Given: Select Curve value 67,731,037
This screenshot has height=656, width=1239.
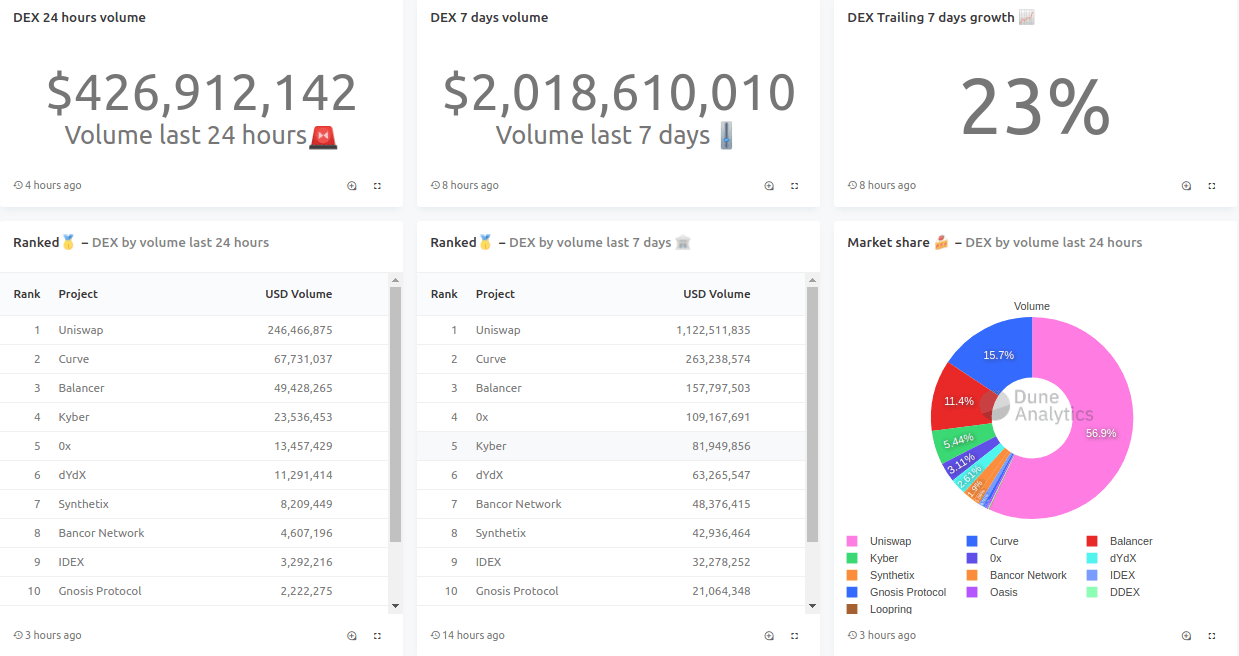Looking at the screenshot, I should click(303, 359).
